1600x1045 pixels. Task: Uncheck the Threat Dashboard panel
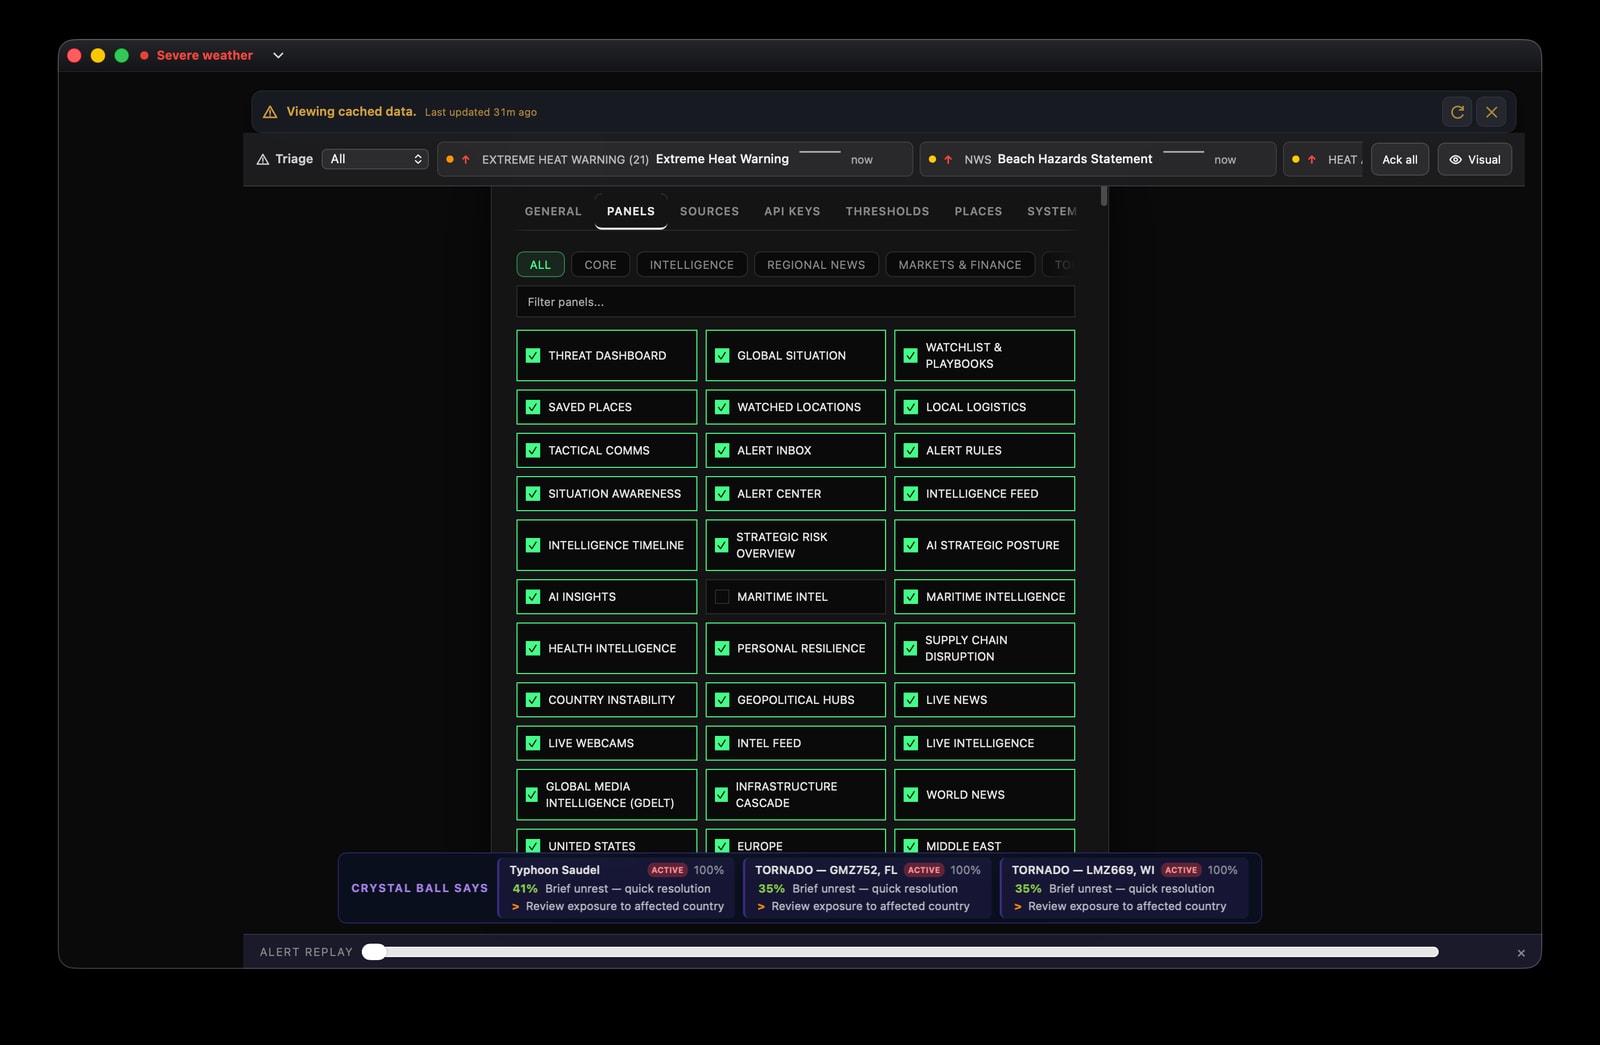(x=533, y=356)
